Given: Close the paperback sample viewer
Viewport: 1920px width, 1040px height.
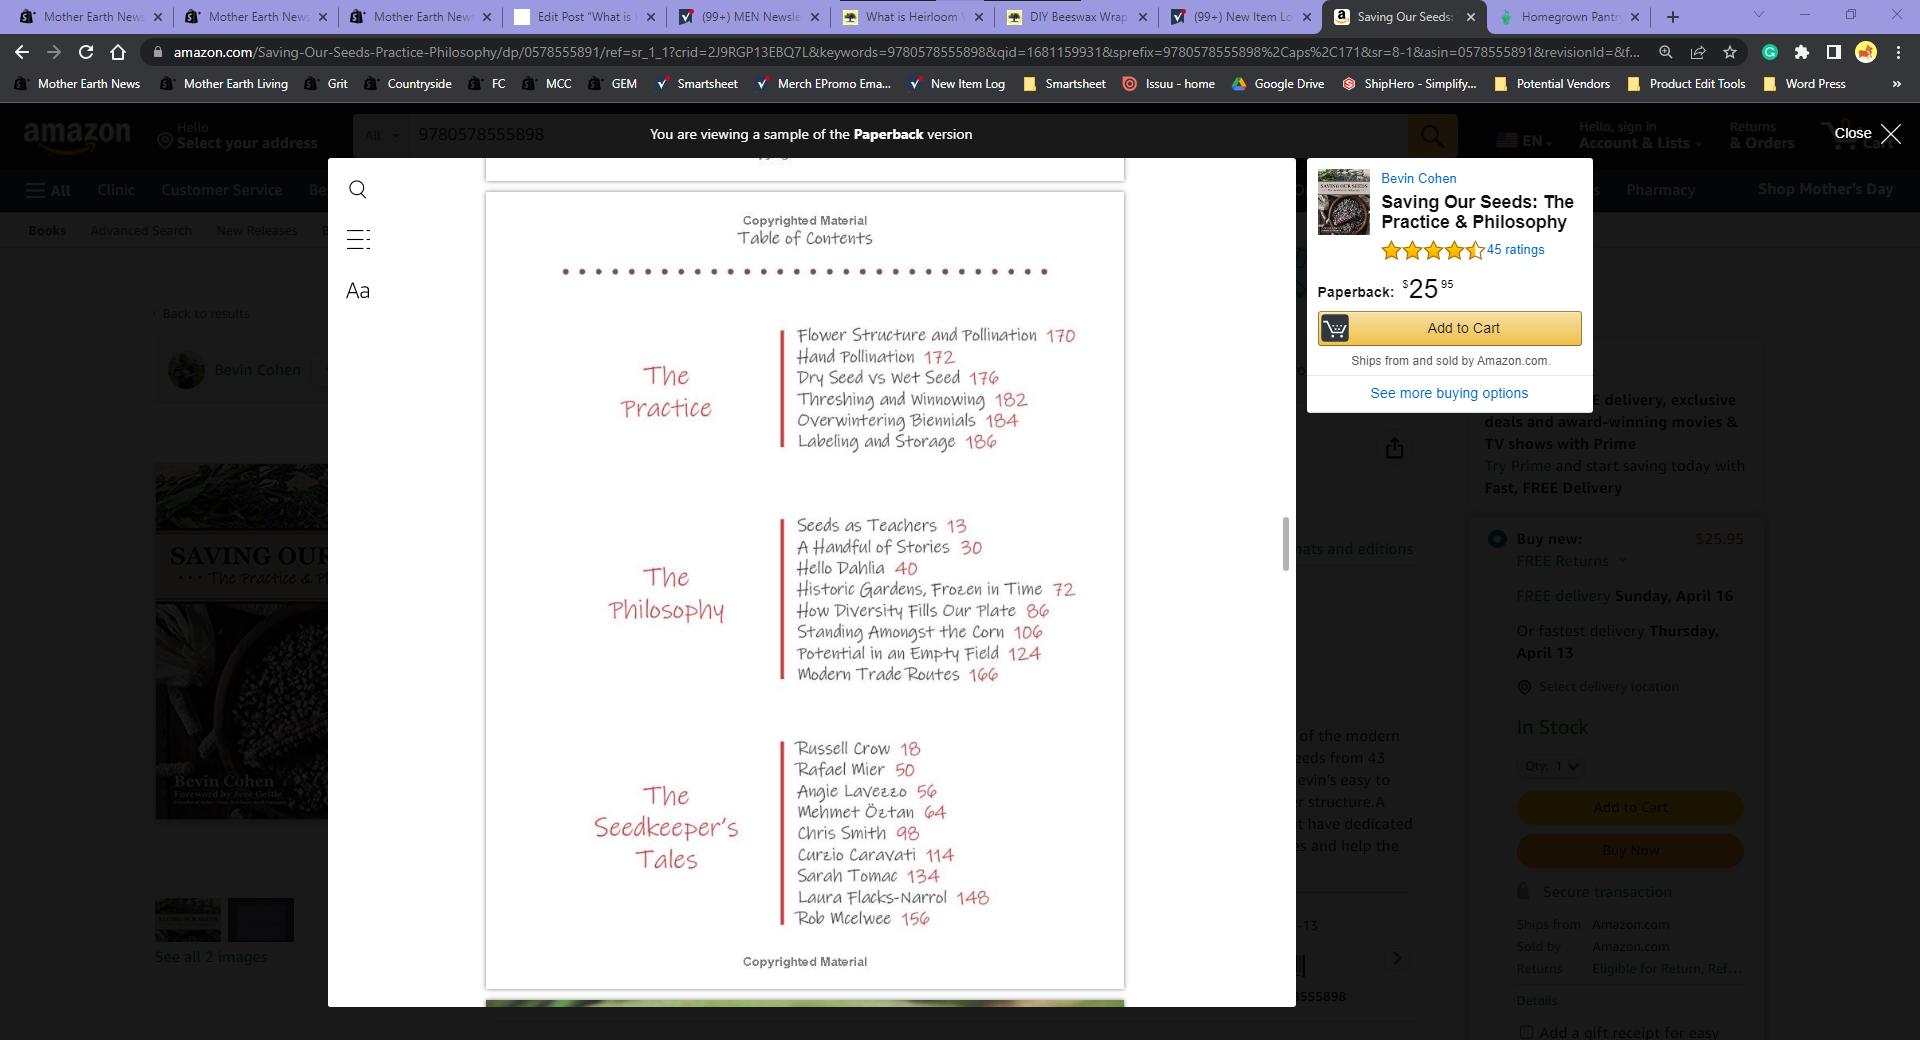Looking at the screenshot, I should (x=1867, y=134).
